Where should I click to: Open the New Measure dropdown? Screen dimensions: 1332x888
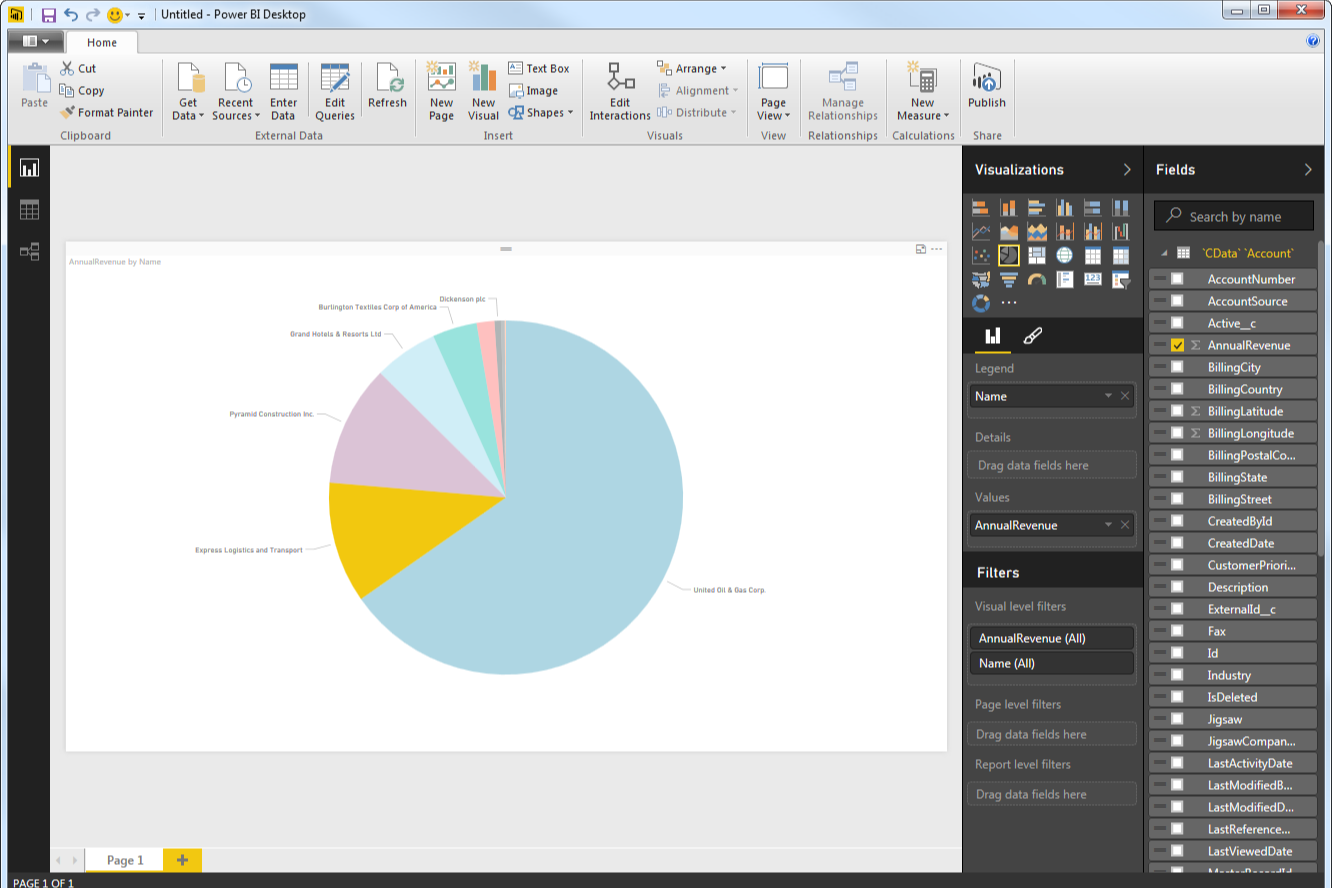coord(922,93)
